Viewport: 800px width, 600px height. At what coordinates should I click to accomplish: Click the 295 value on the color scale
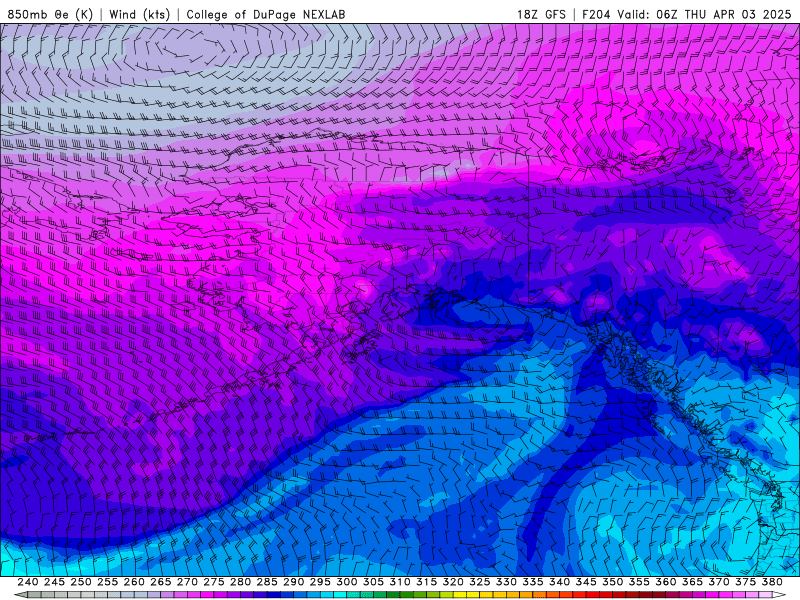[x=320, y=582]
